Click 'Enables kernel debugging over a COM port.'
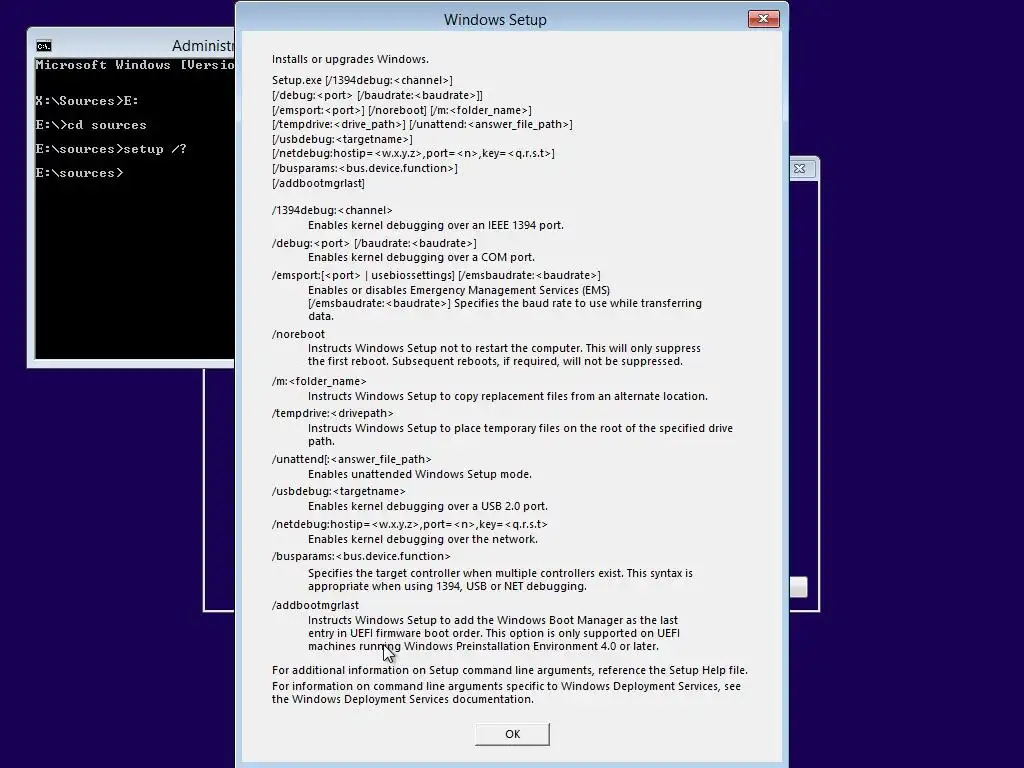This screenshot has height=768, width=1024. (x=421, y=257)
